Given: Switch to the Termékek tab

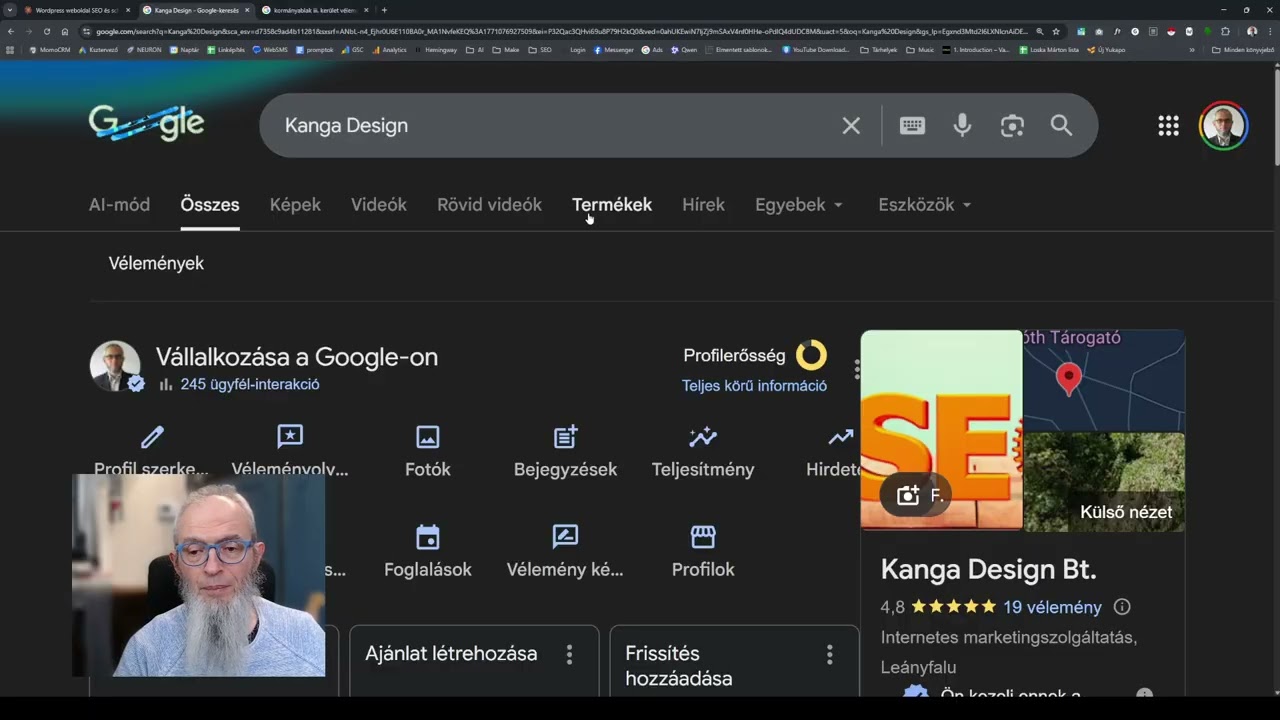Looking at the screenshot, I should [x=612, y=205].
